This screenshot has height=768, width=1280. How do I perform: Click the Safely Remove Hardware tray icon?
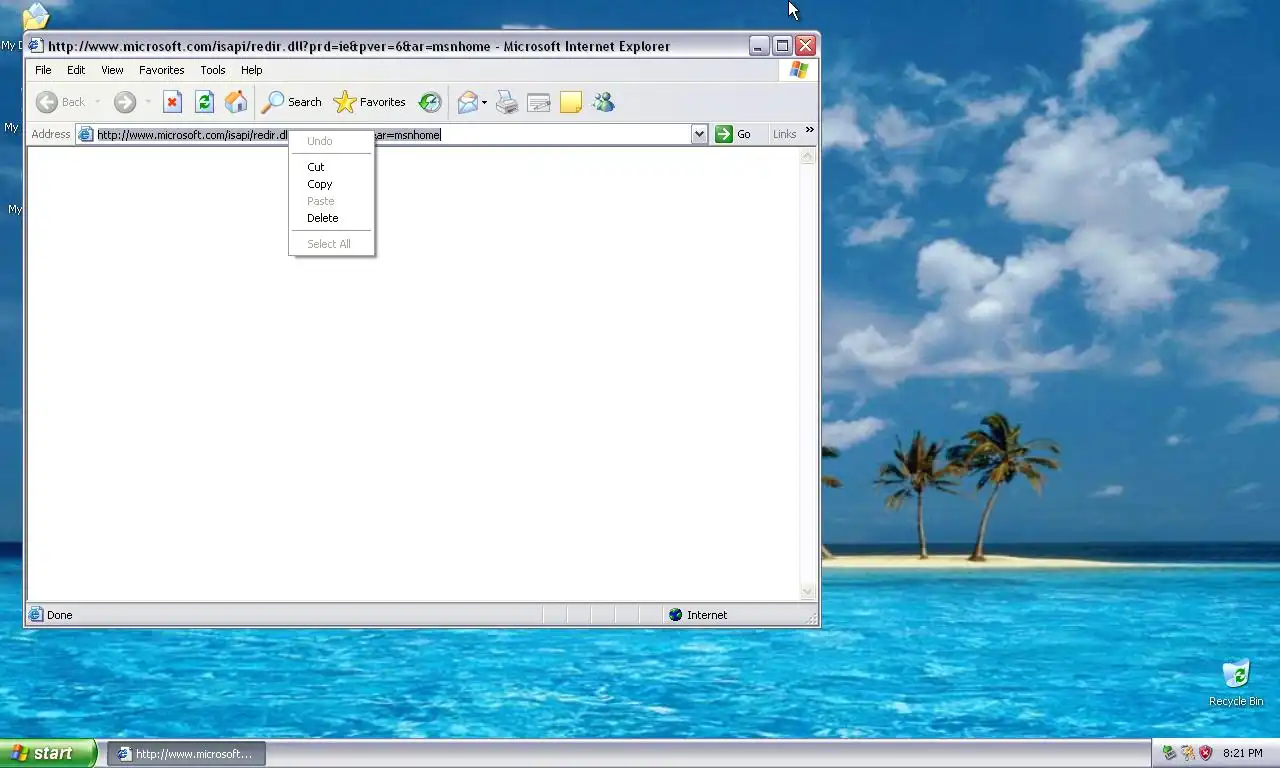[x=1169, y=753]
